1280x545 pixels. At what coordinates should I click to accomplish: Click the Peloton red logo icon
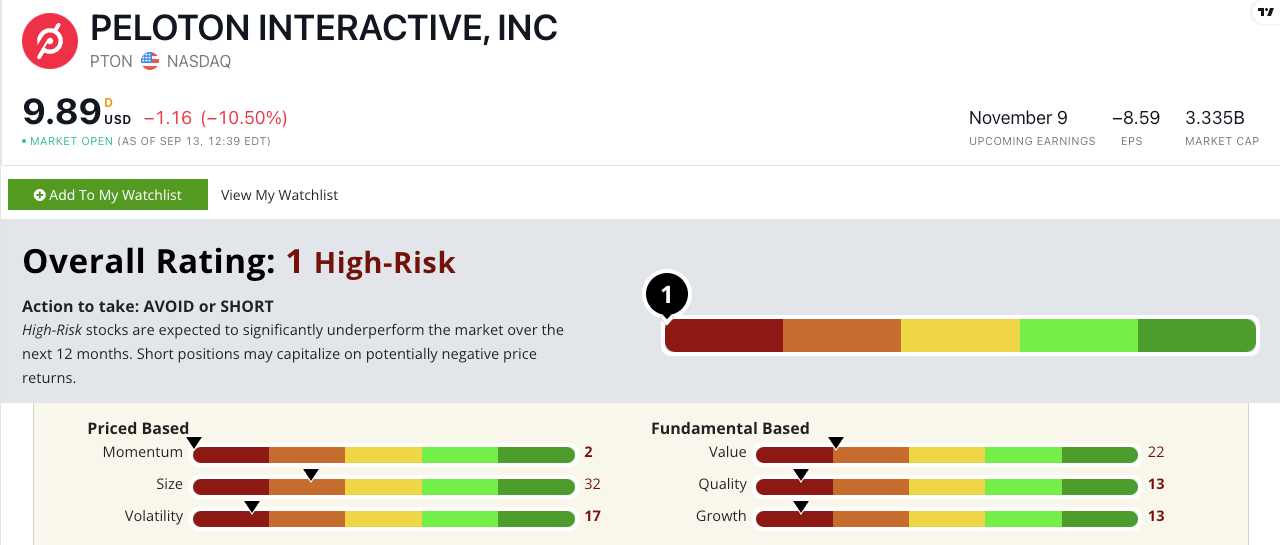(50, 41)
